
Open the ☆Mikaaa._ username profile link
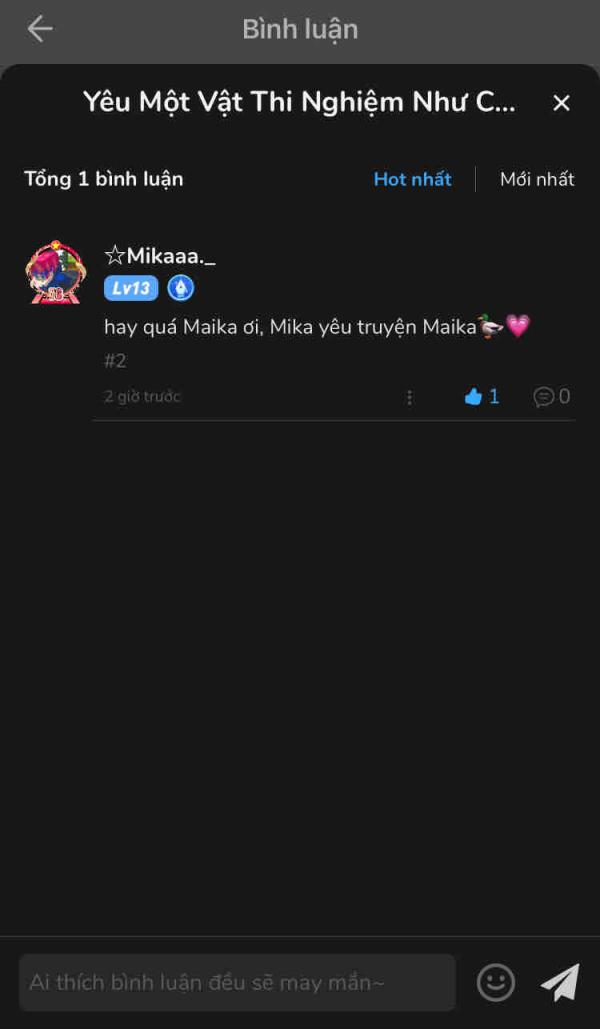pyautogui.click(x=160, y=256)
